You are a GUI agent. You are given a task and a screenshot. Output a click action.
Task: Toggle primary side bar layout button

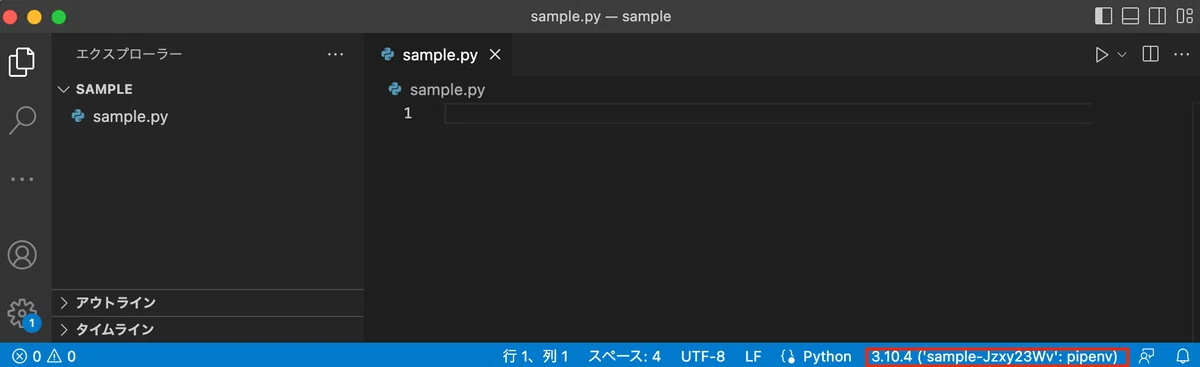point(1104,16)
